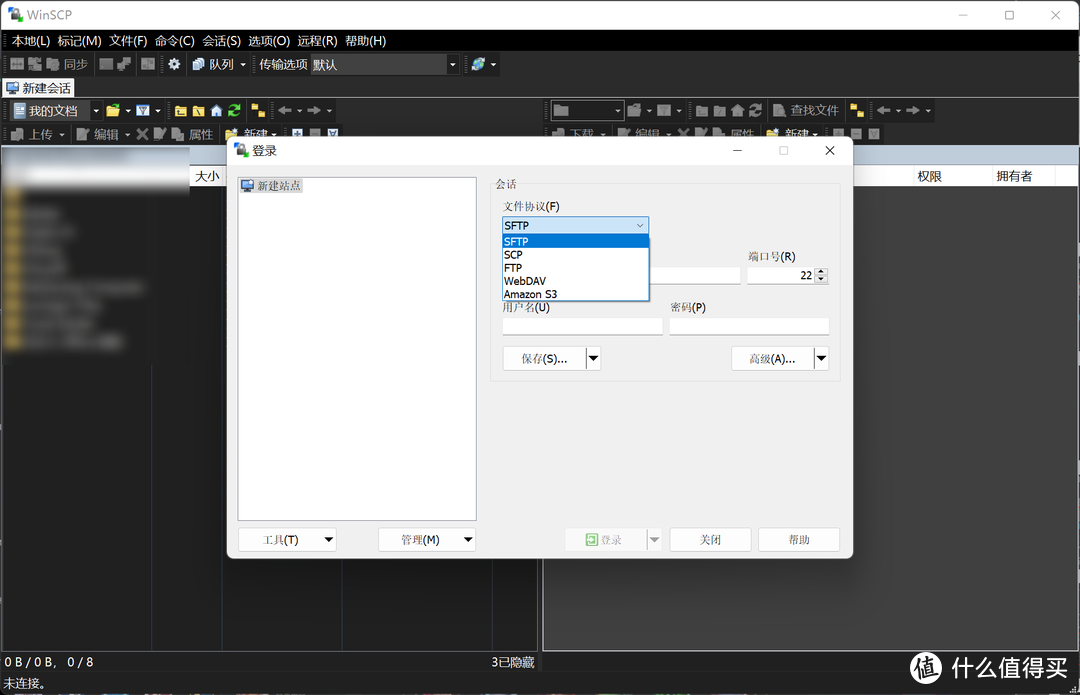Open the arrow beside 高级(A) button
Image resolution: width=1080 pixels, height=695 pixels.
coord(821,359)
